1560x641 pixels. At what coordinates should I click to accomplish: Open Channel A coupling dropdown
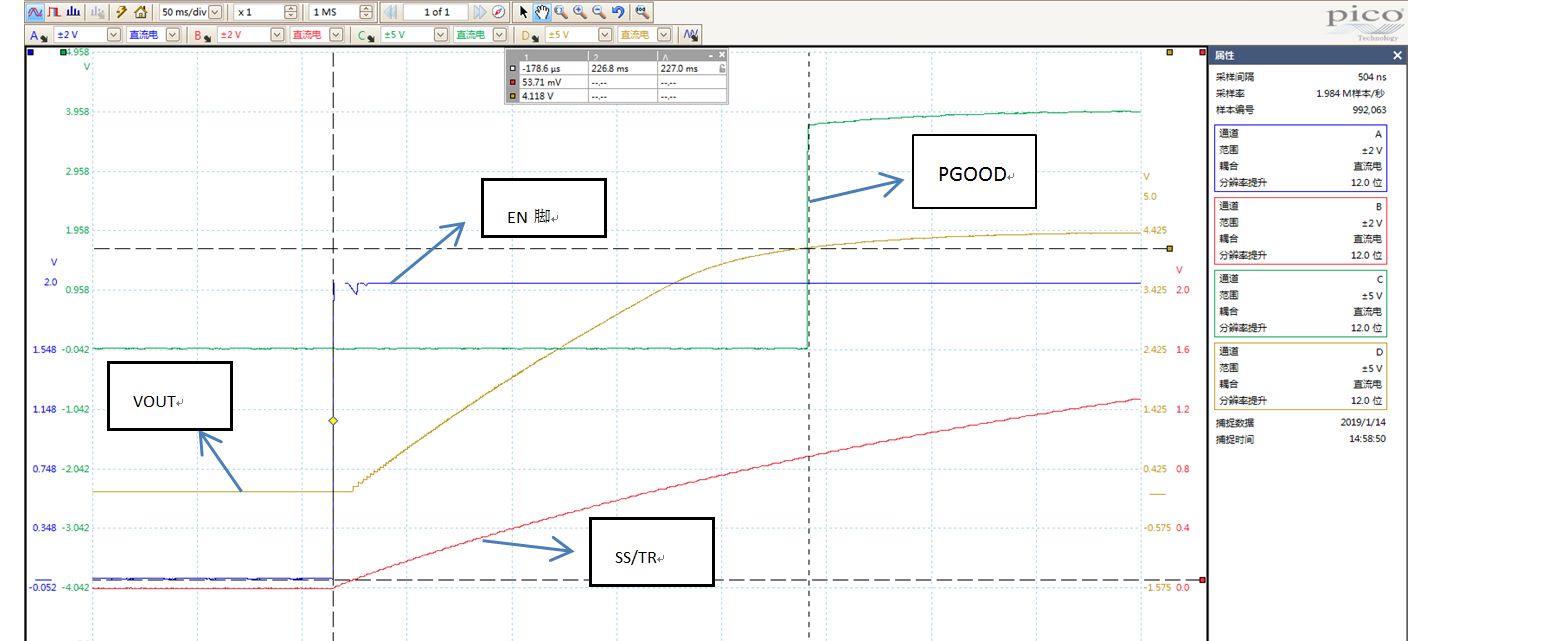tap(172, 34)
